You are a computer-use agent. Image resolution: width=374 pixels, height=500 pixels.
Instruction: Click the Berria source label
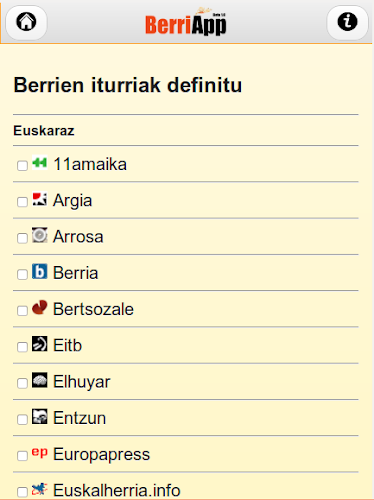[x=75, y=273]
